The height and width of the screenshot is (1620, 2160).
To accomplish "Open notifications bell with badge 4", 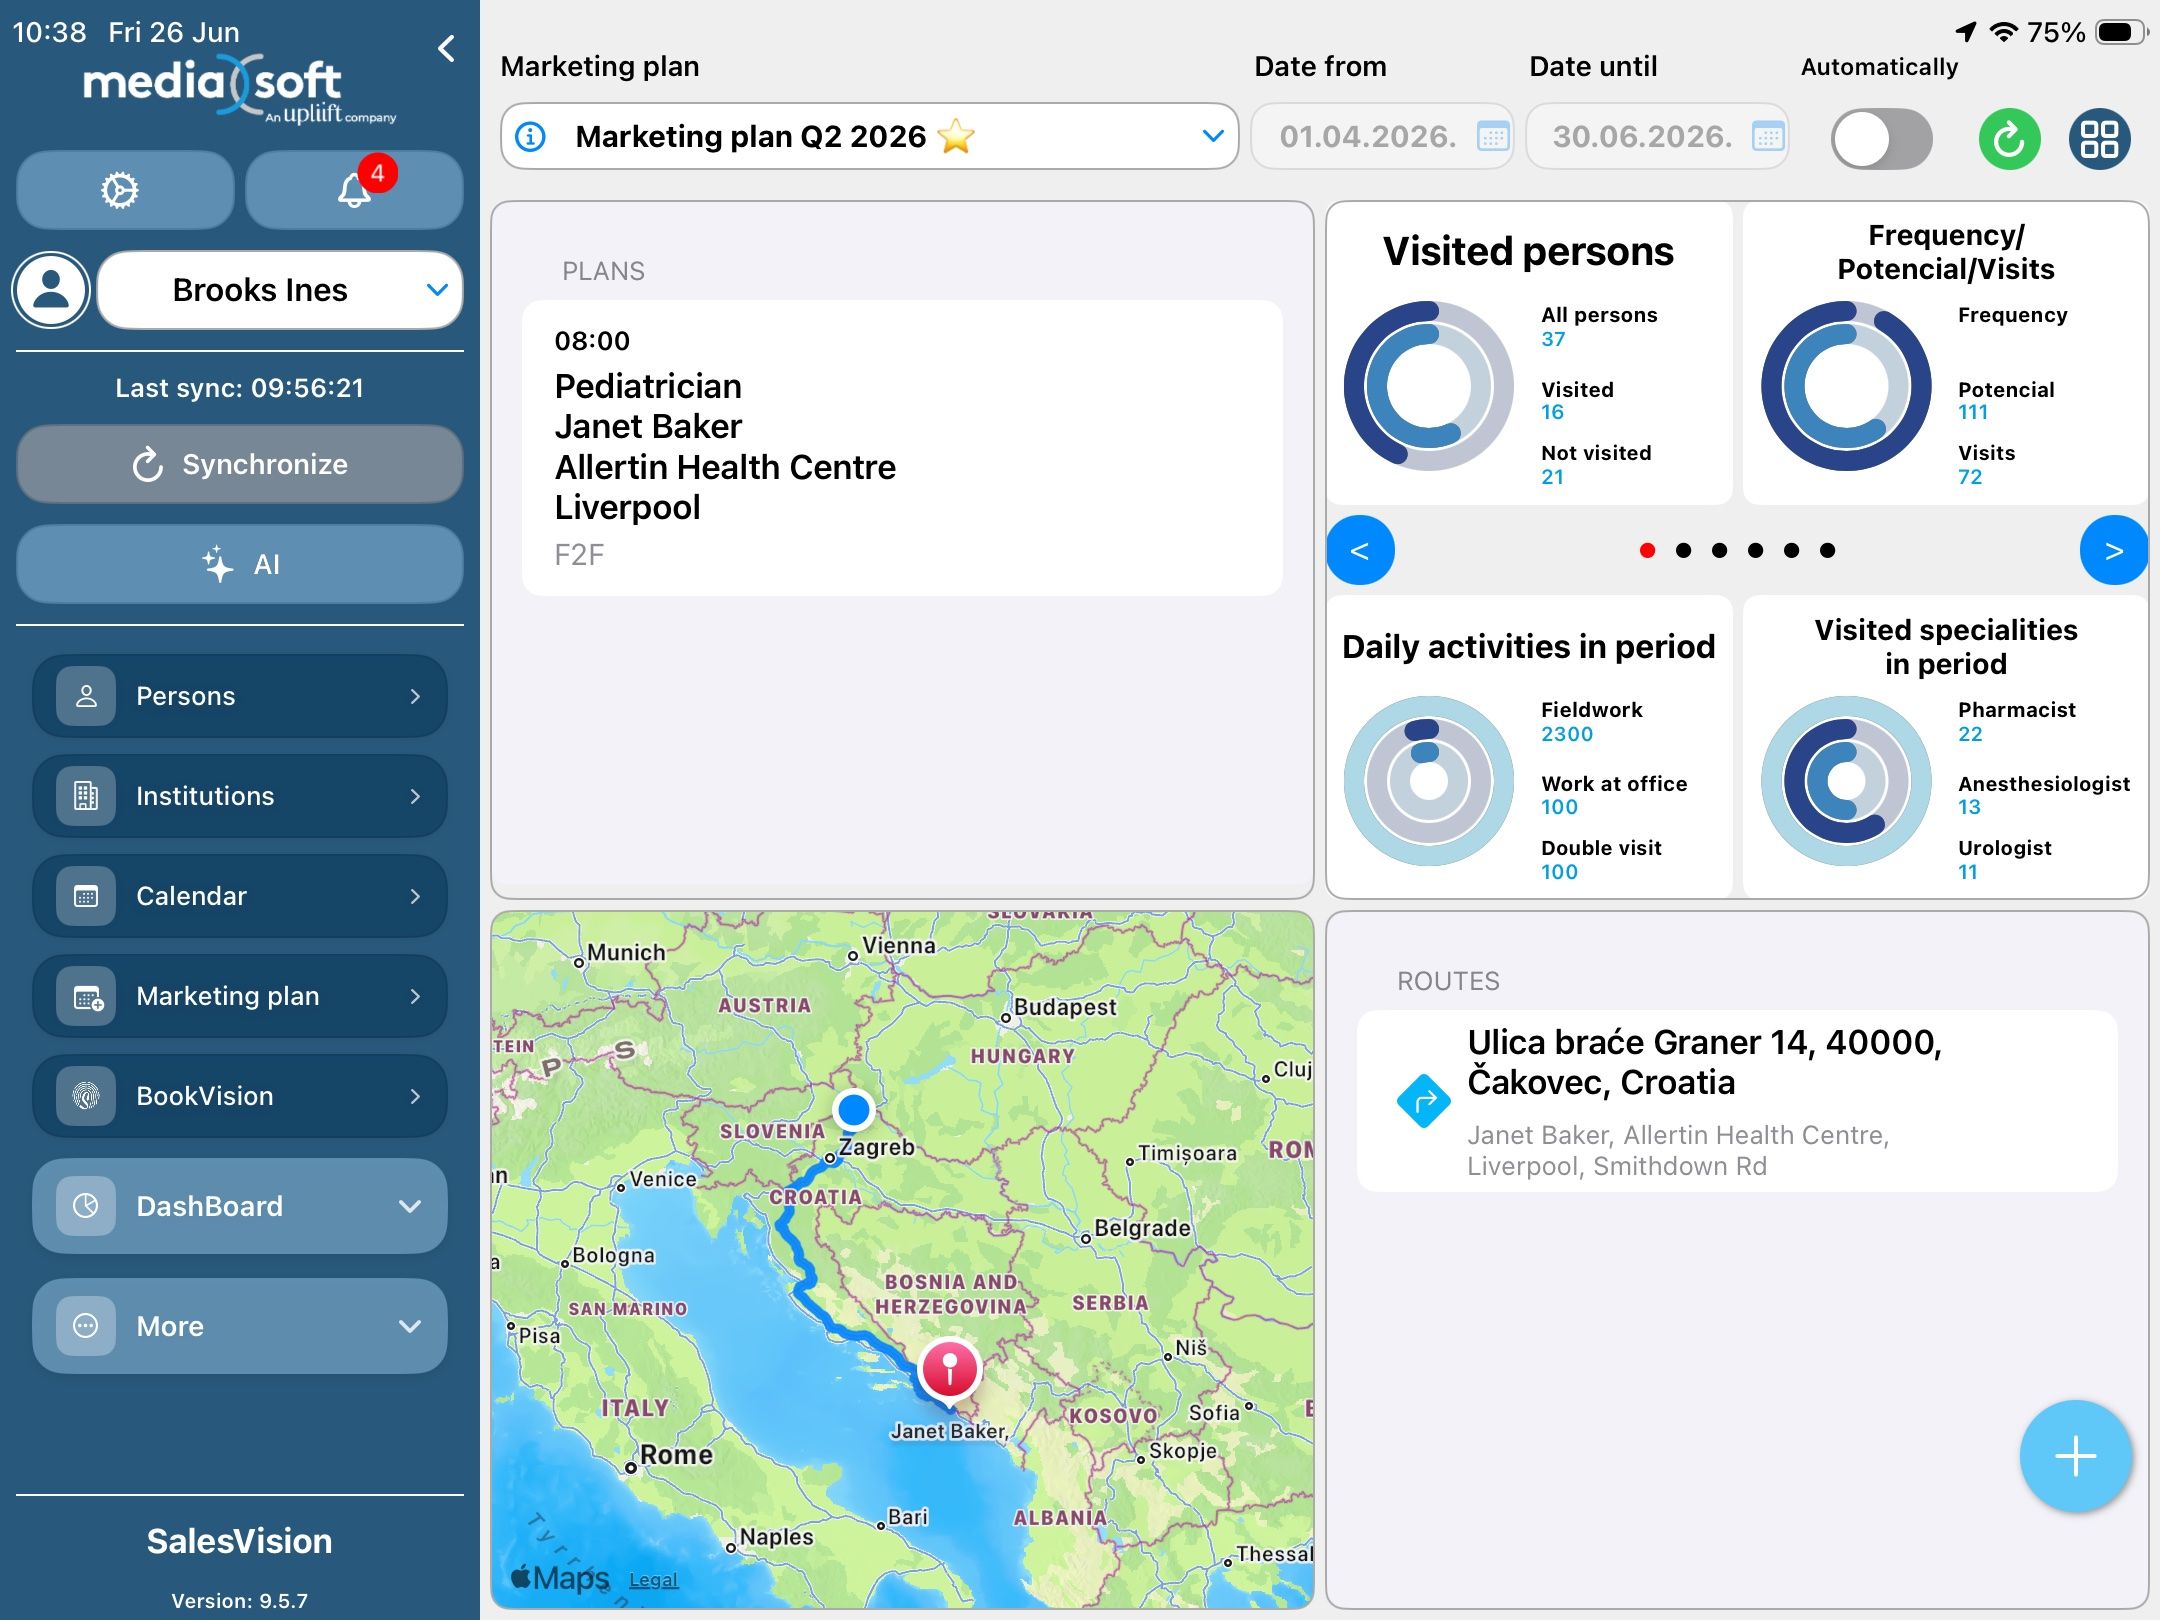I will (354, 190).
